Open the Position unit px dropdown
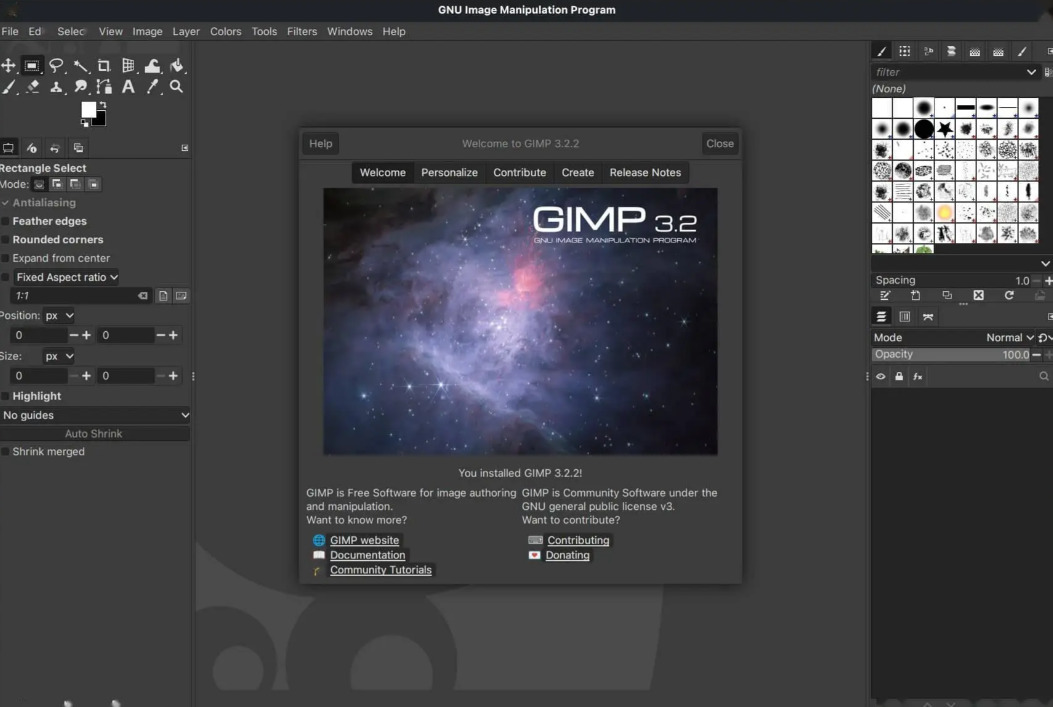 [59, 316]
